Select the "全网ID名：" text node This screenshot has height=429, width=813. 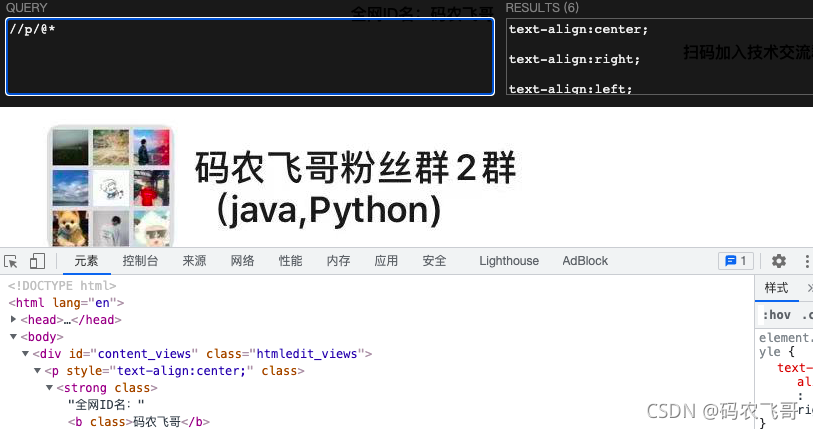(106, 405)
